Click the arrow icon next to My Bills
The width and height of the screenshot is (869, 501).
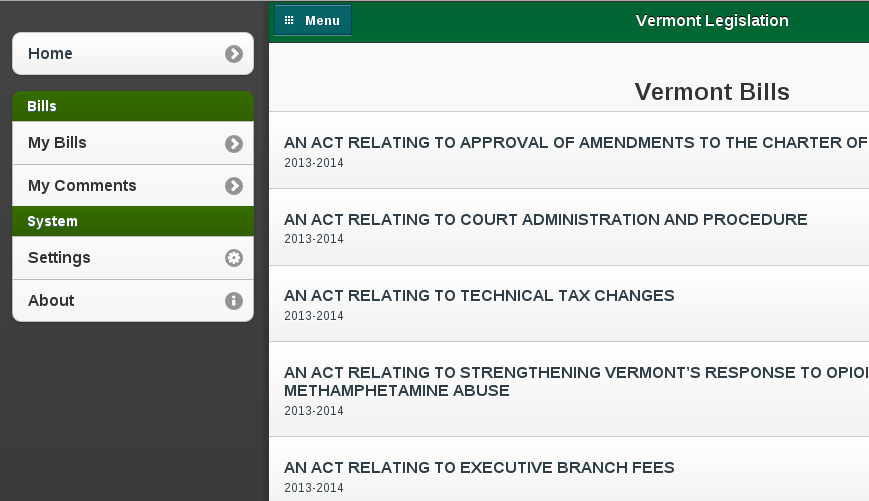pyautogui.click(x=234, y=144)
